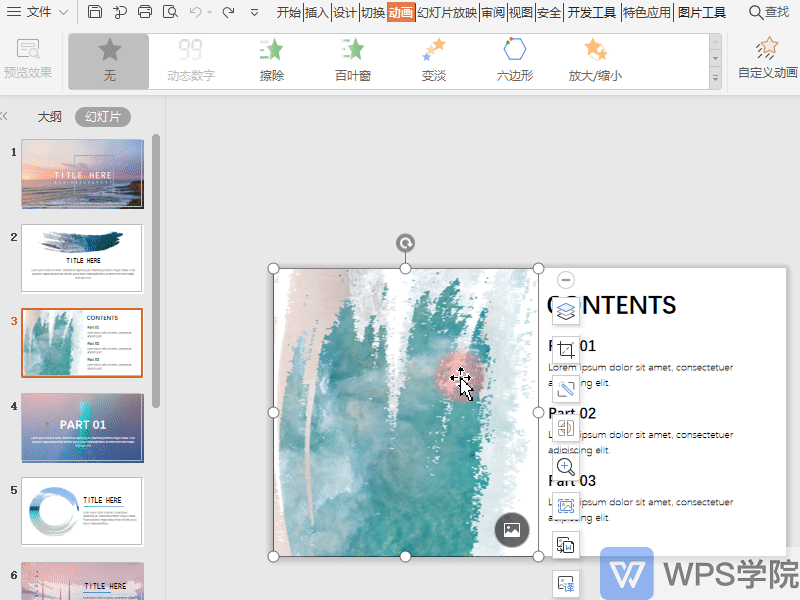Switch to the 大纲 outline view
The height and width of the screenshot is (600, 800).
[x=50, y=117]
